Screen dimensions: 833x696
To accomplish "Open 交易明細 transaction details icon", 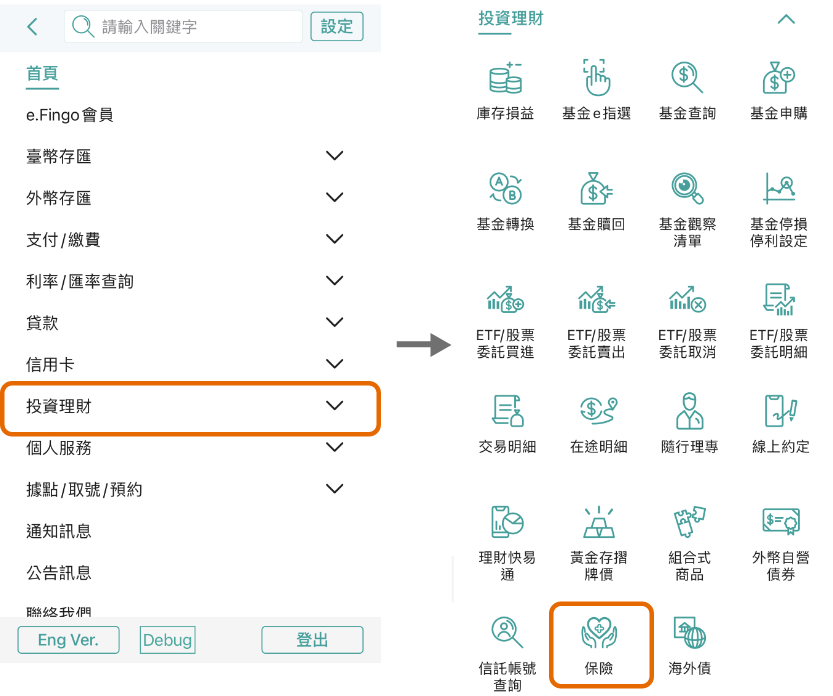I will coord(507,411).
